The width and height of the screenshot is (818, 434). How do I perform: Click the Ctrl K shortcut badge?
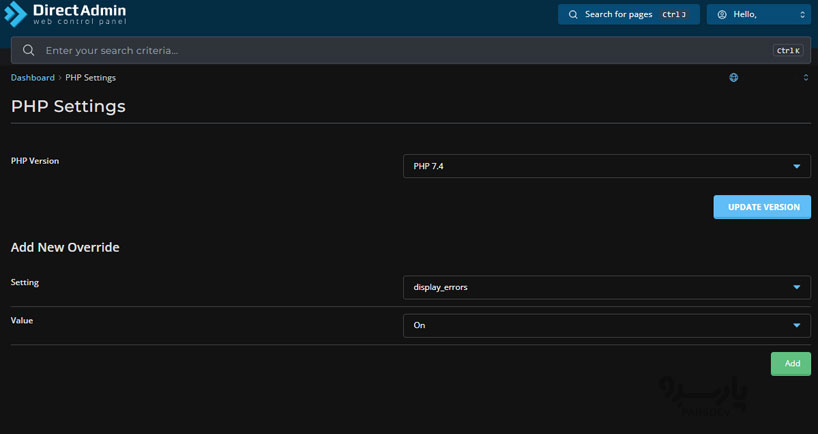pos(788,51)
